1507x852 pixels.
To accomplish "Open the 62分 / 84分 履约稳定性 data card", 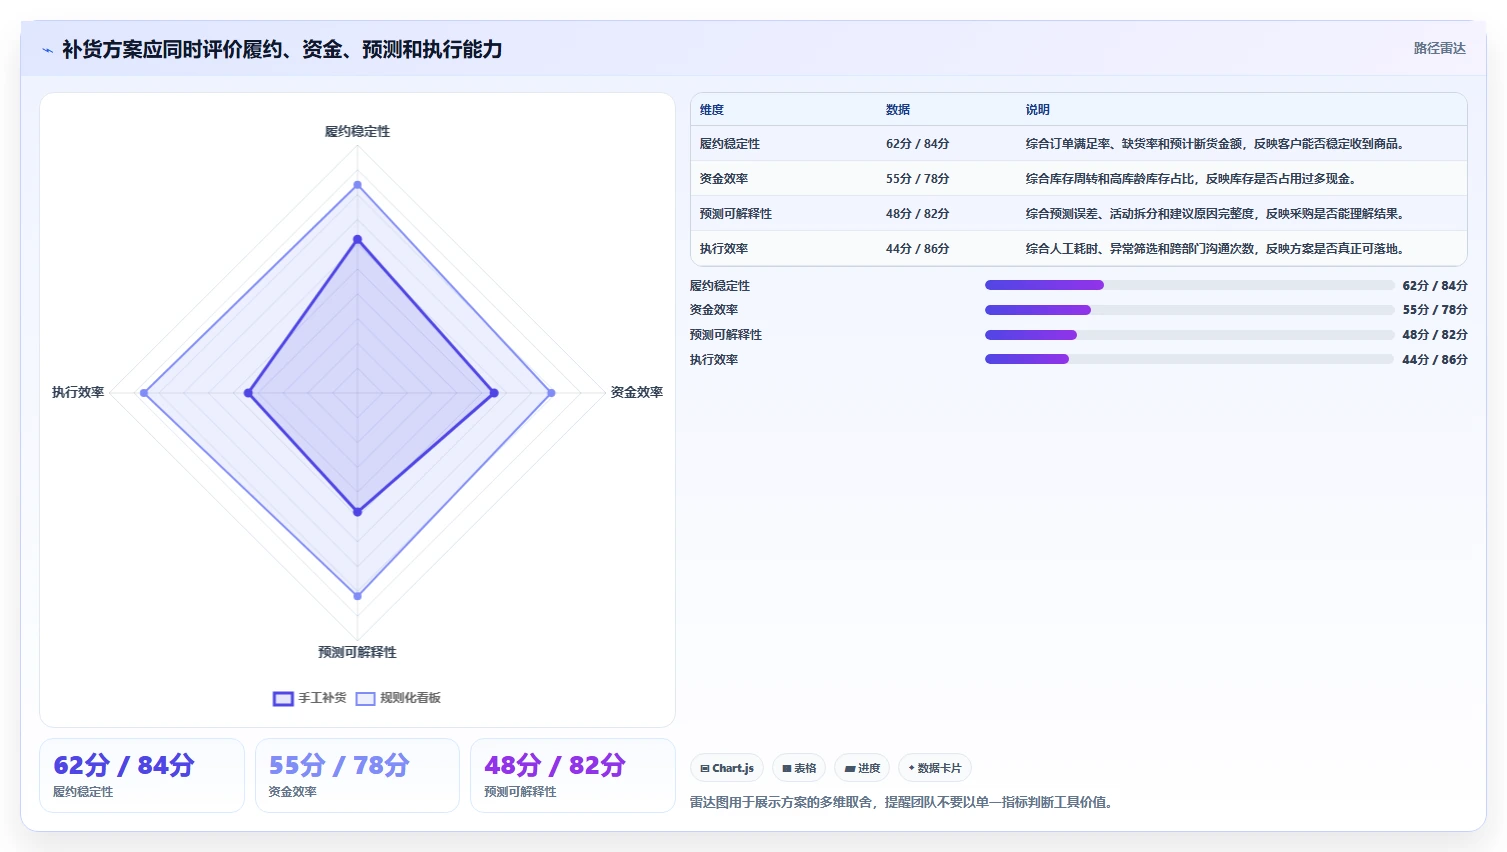I will 142,775.
